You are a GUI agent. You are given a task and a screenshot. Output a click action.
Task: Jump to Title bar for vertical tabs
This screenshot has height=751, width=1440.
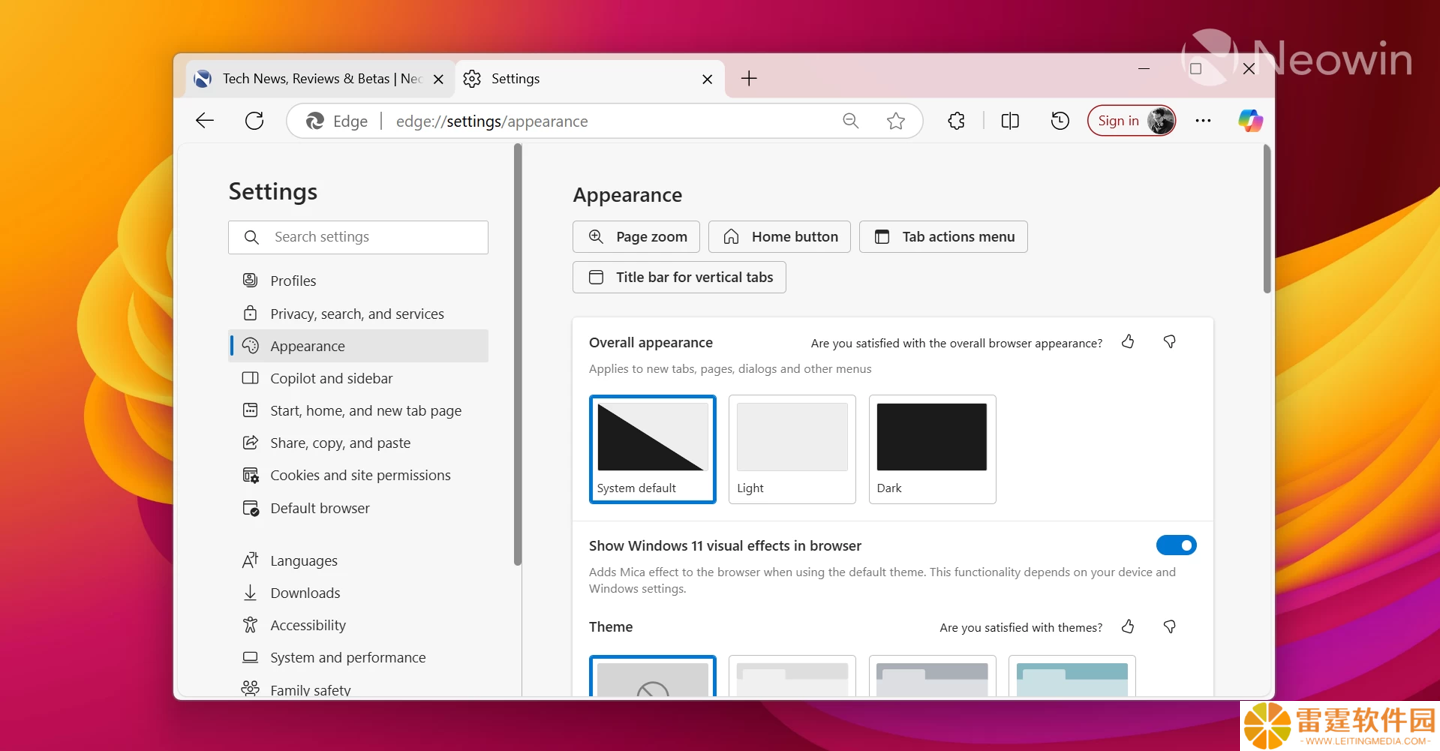[679, 277]
